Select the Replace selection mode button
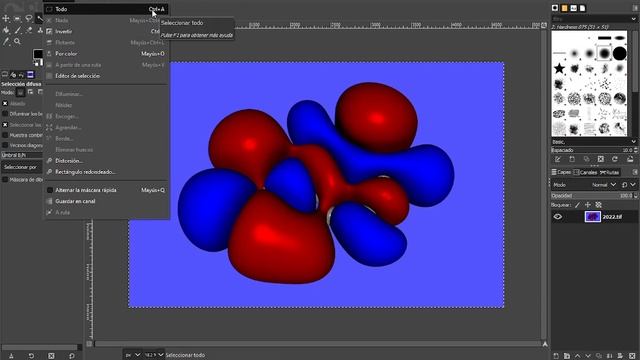The width and height of the screenshot is (640, 360). point(20,93)
